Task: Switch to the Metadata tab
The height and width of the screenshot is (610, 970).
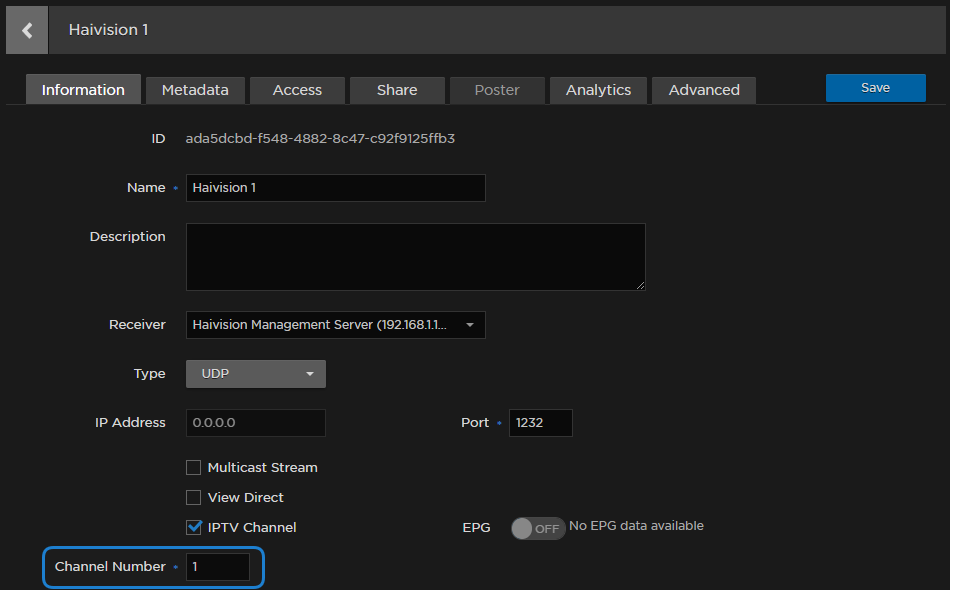Action: pyautogui.click(x=195, y=90)
